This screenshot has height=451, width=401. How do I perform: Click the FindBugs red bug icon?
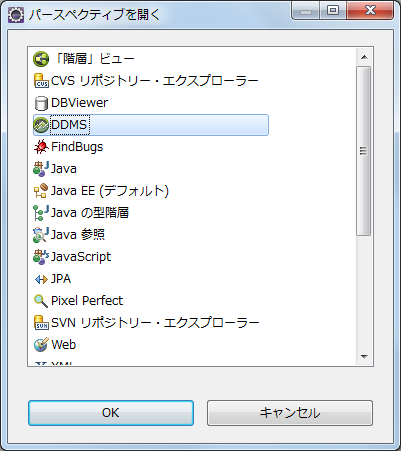click(x=41, y=147)
